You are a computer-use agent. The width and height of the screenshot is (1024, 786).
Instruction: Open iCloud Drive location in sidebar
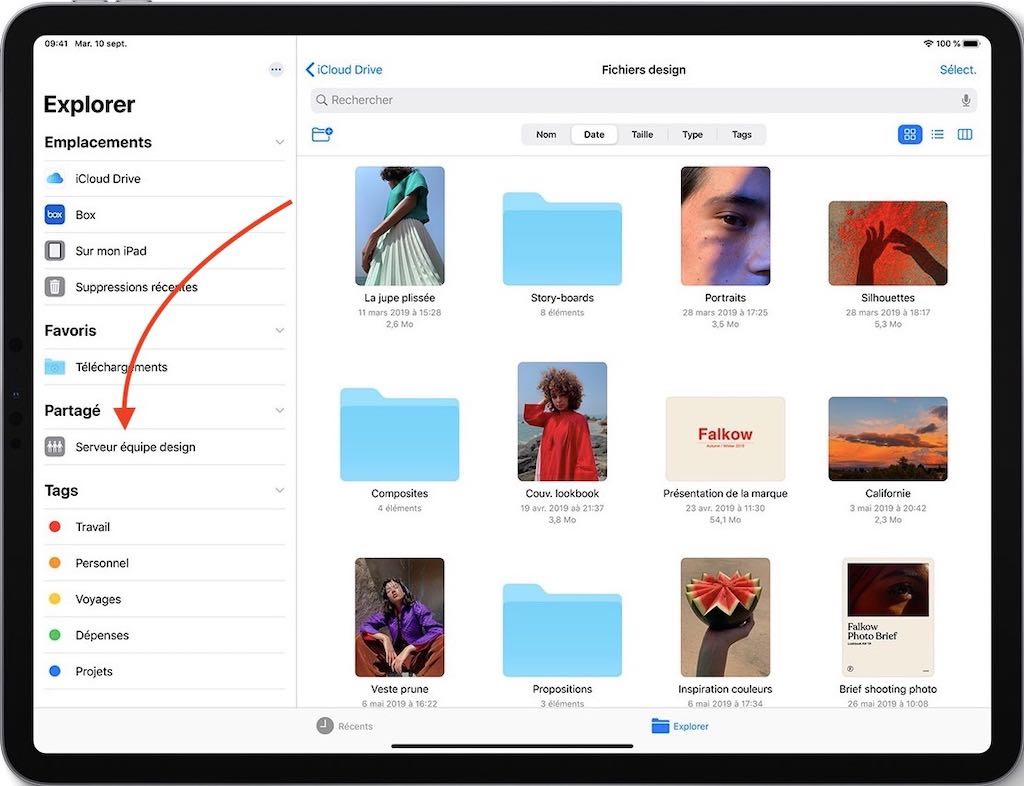[x=165, y=178]
